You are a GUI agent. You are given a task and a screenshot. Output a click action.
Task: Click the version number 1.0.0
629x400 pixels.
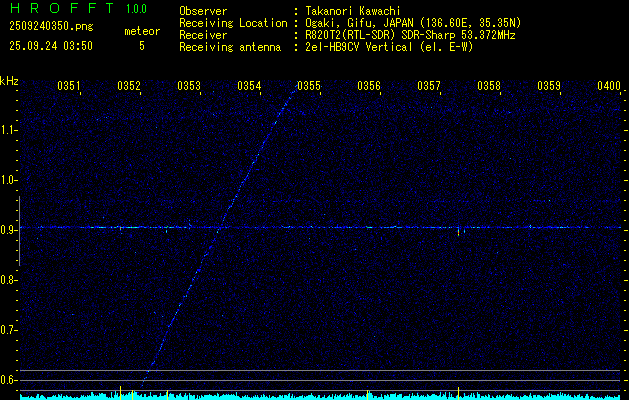(x=136, y=9)
